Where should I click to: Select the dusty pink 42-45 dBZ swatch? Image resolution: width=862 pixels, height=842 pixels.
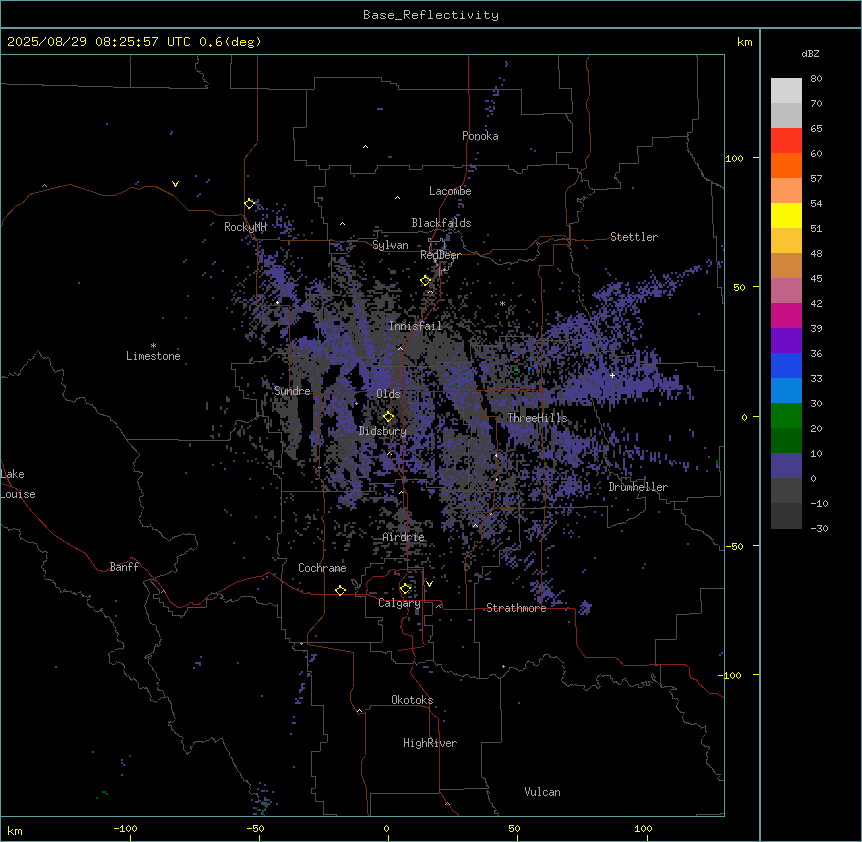[786, 291]
